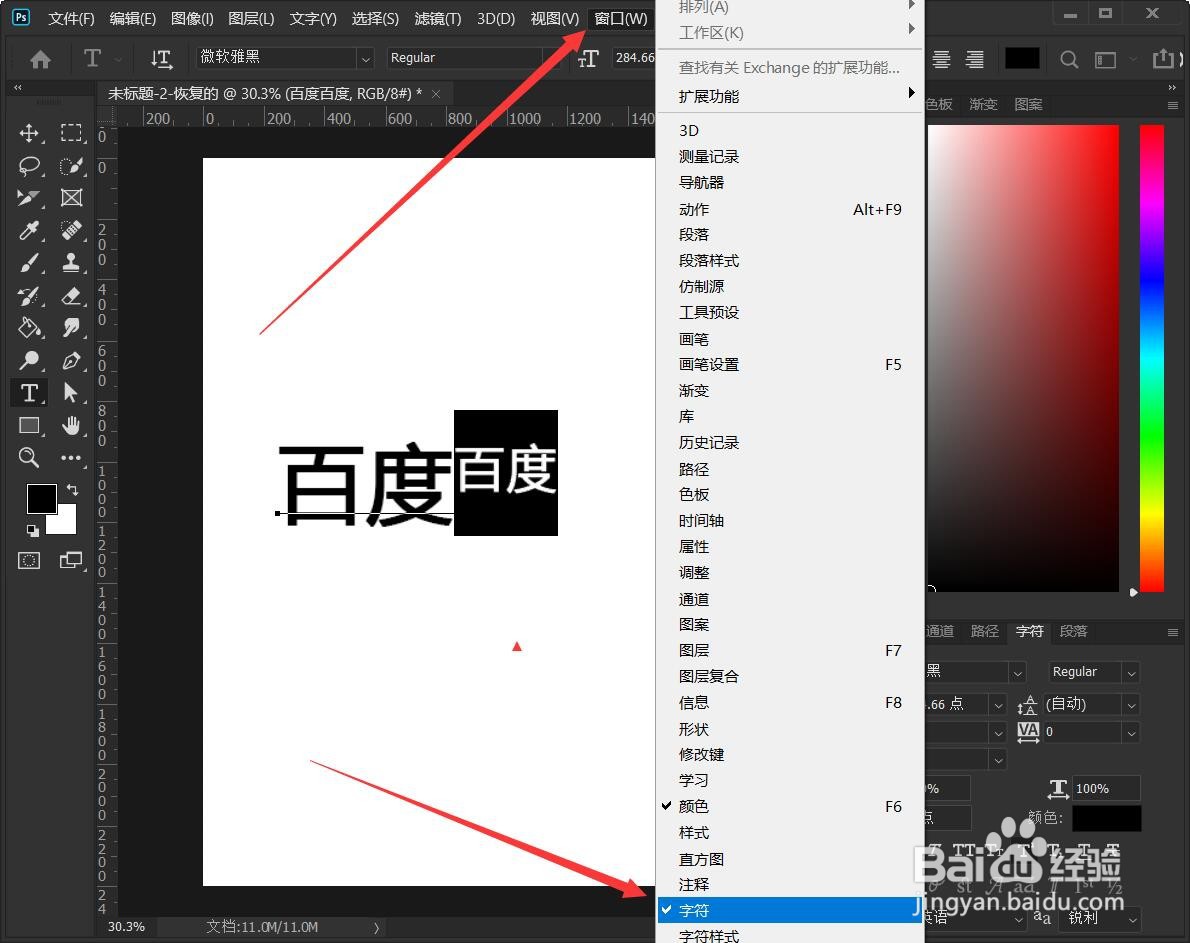Open the Edit Toolbar three-dots button
The width and height of the screenshot is (1190, 943).
pyautogui.click(x=71, y=457)
